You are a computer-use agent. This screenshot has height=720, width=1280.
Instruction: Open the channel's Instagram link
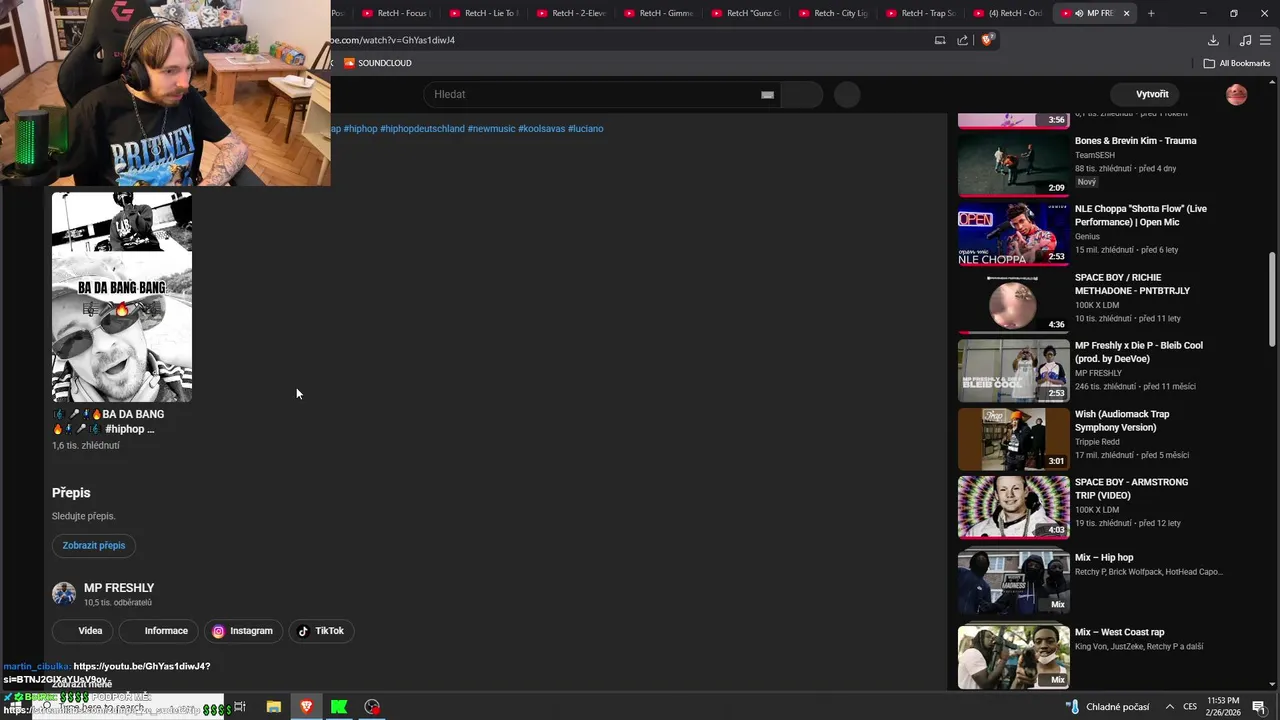pos(243,631)
